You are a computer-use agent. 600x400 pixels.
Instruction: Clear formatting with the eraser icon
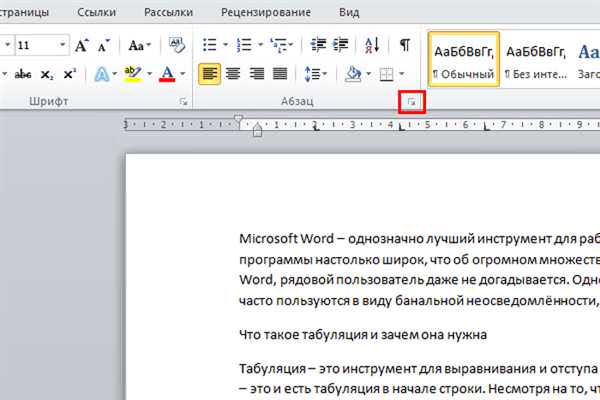(x=177, y=45)
